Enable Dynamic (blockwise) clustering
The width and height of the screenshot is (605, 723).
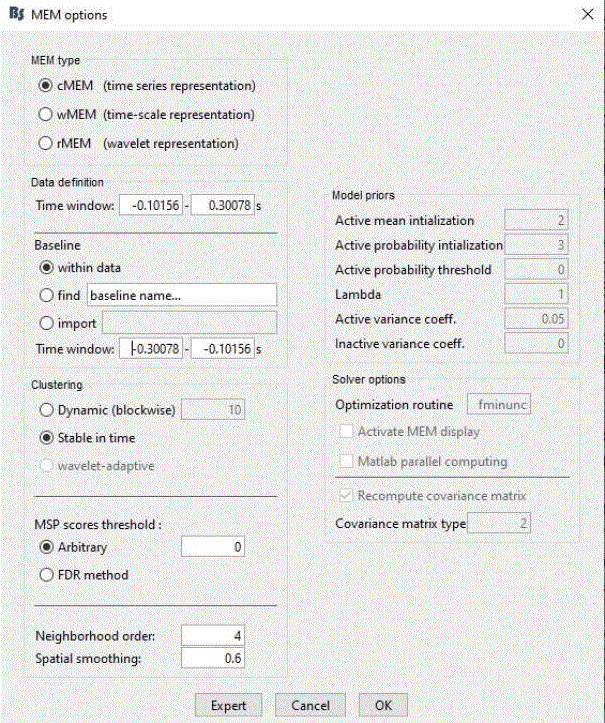click(x=46, y=410)
